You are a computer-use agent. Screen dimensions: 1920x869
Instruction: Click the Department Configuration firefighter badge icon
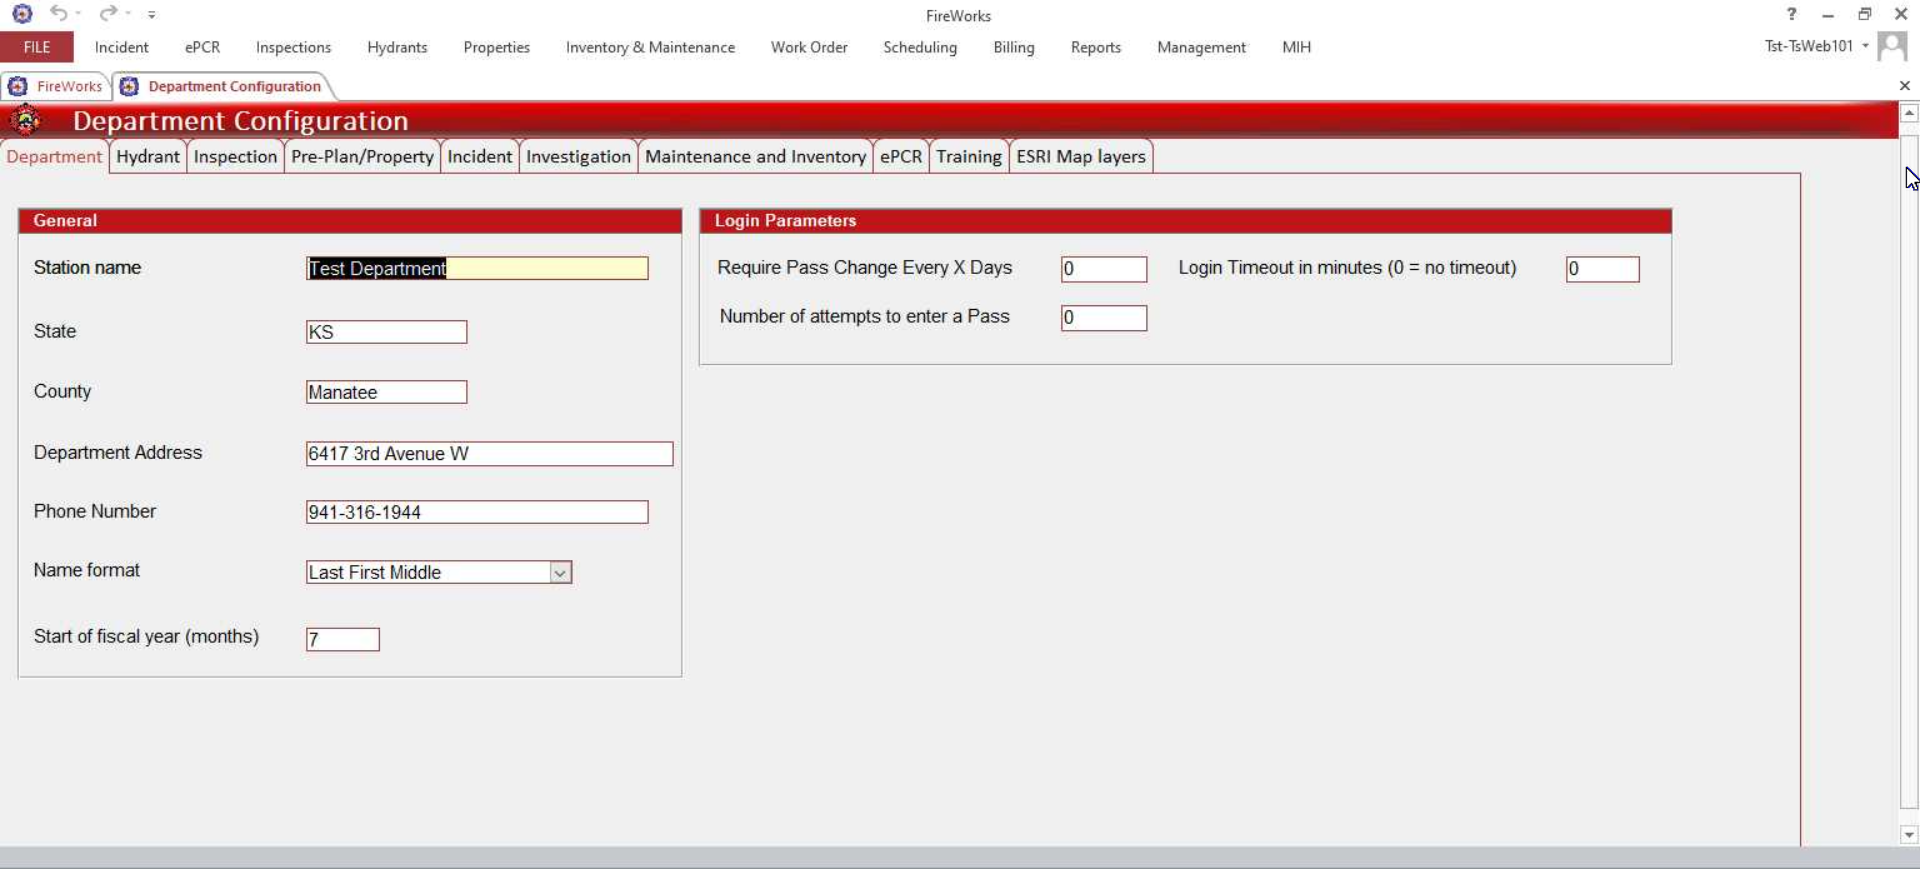pyautogui.click(x=26, y=121)
